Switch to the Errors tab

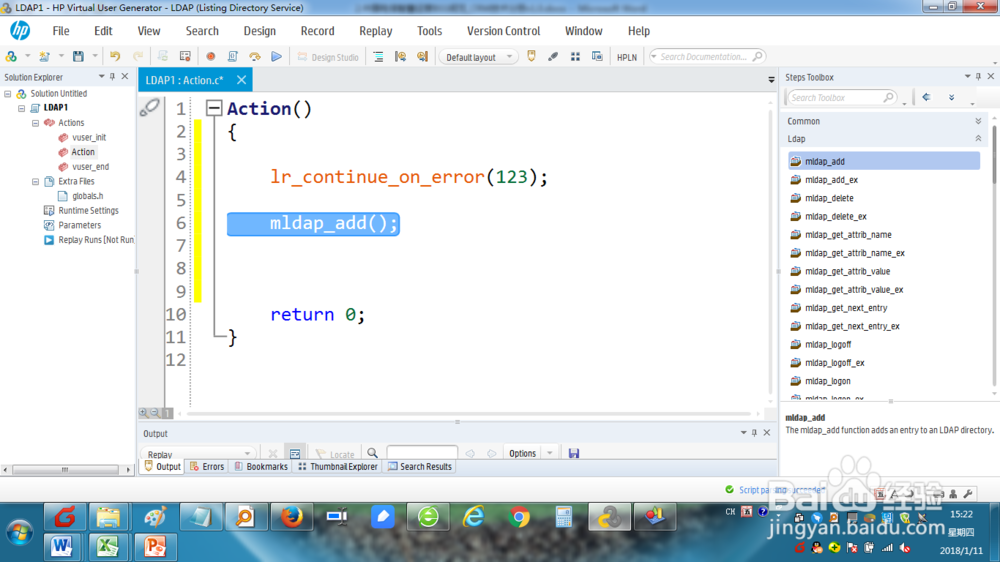(207, 467)
